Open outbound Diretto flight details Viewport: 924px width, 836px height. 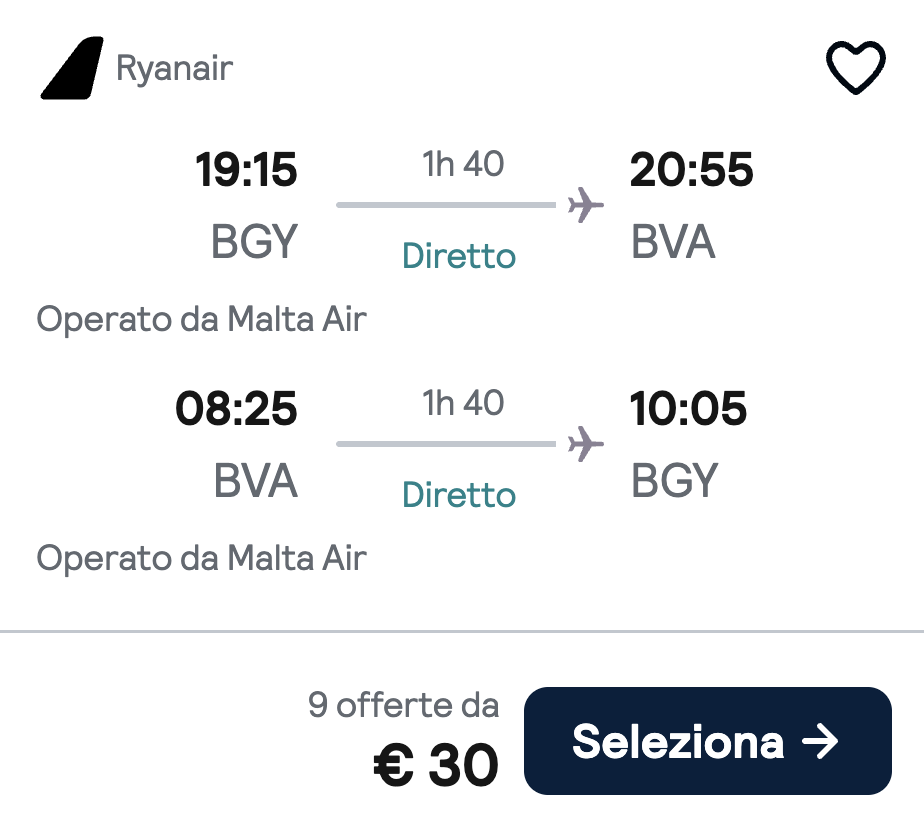point(458,256)
